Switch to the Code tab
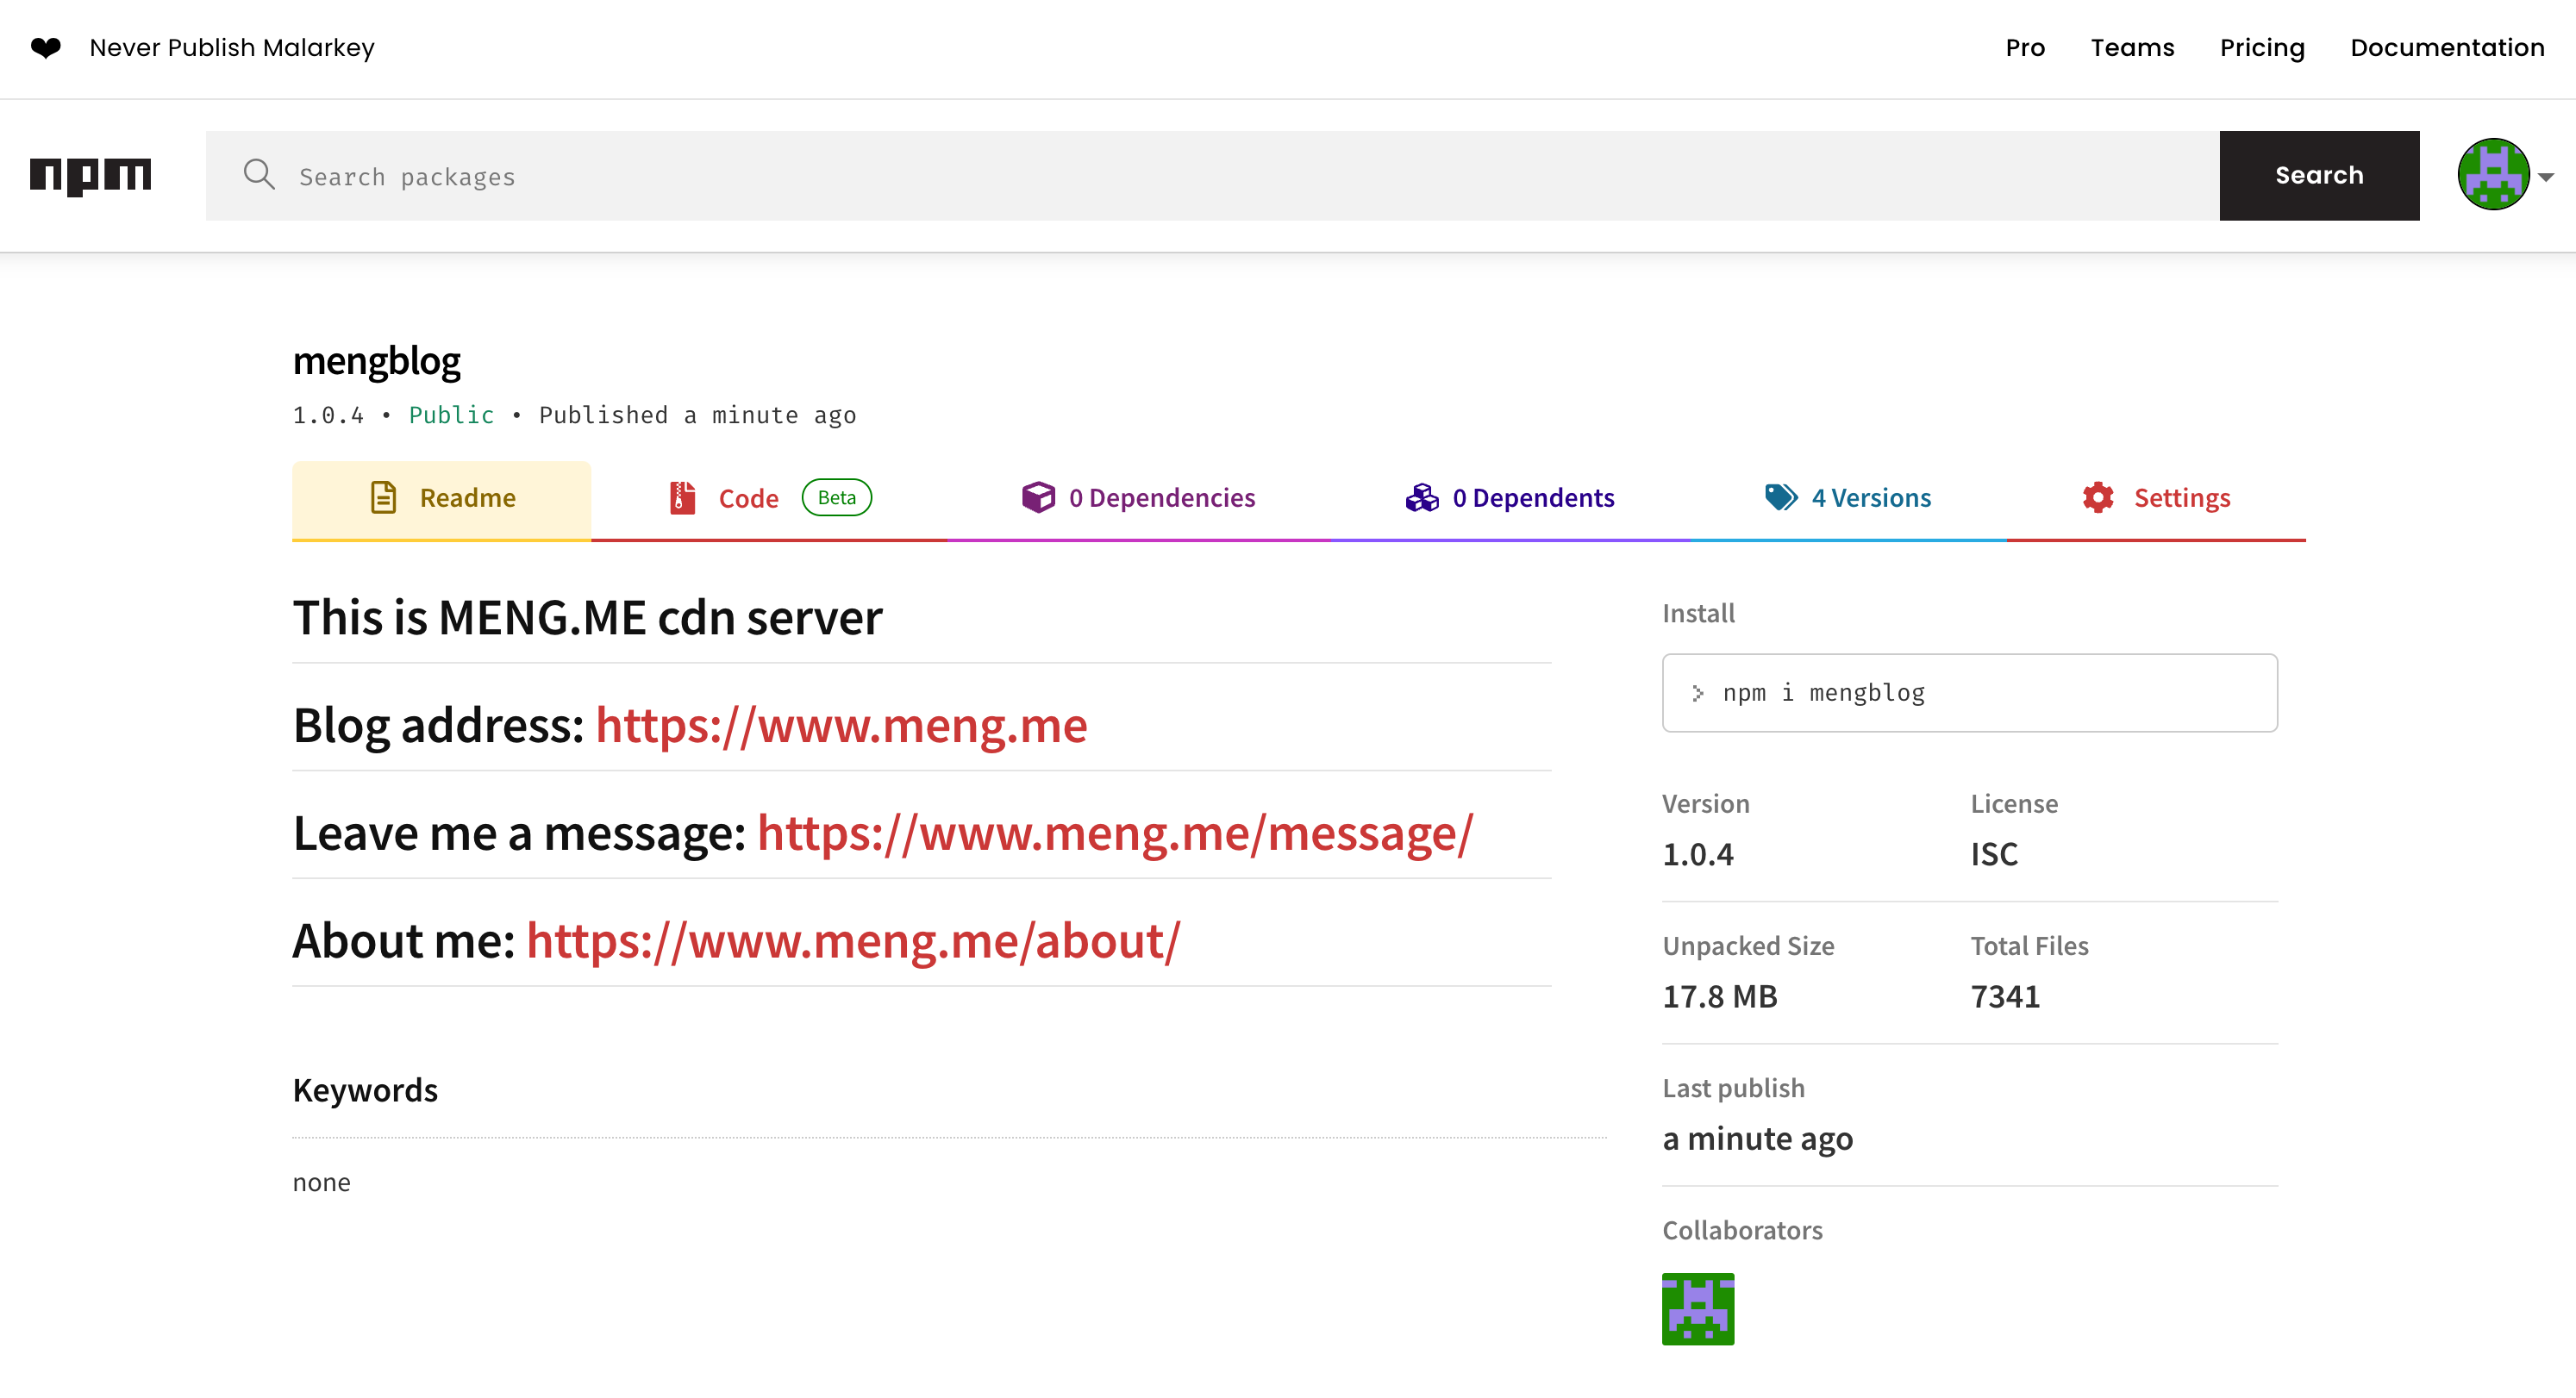 [769, 499]
